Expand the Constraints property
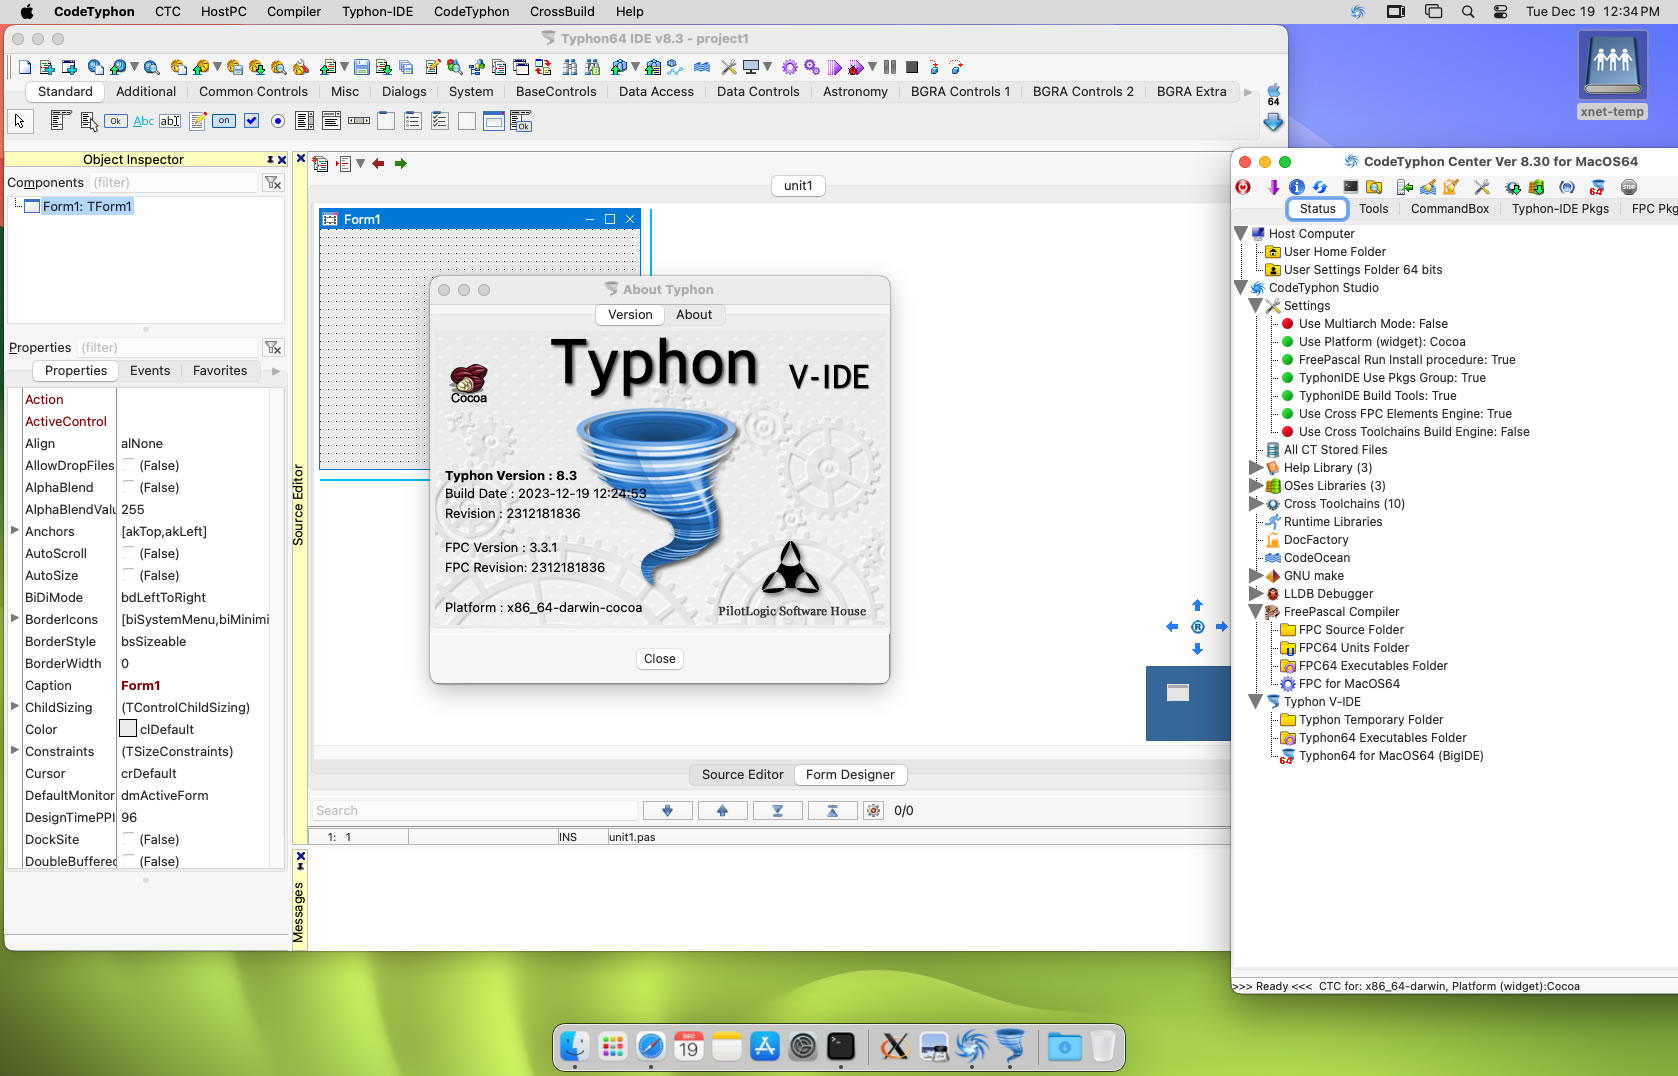1678x1076 pixels. coord(14,751)
